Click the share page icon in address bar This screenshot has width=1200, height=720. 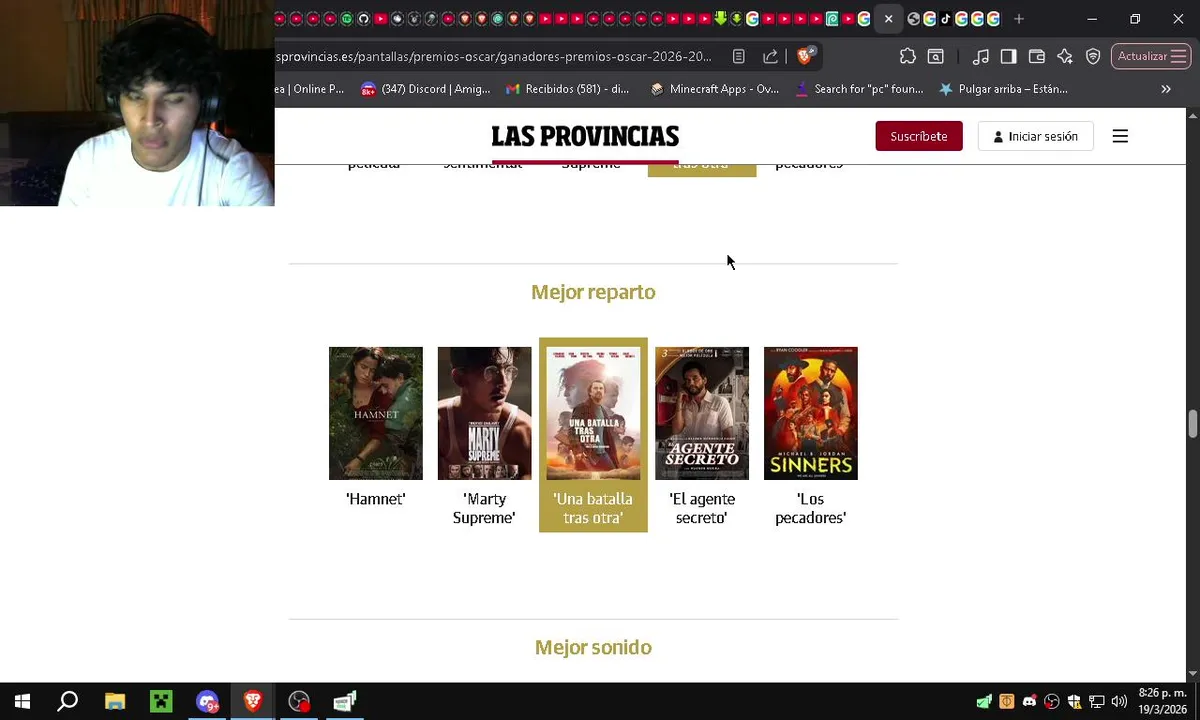click(x=770, y=56)
